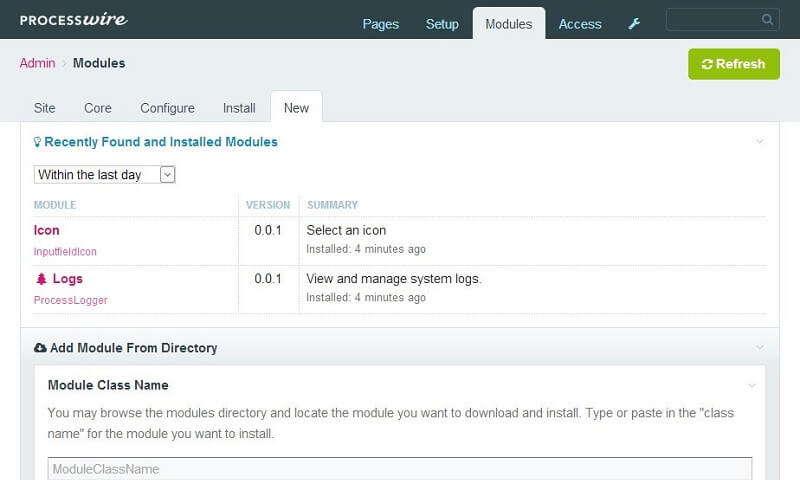Image resolution: width=800 pixels, height=480 pixels.
Task: Click the ModuleClassName input field
Action: [399, 469]
